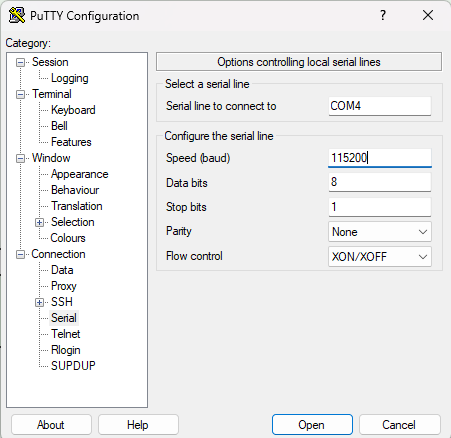The width and height of the screenshot is (451, 438).
Task: Click the PuTTY icon in the title bar
Action: tap(17, 15)
